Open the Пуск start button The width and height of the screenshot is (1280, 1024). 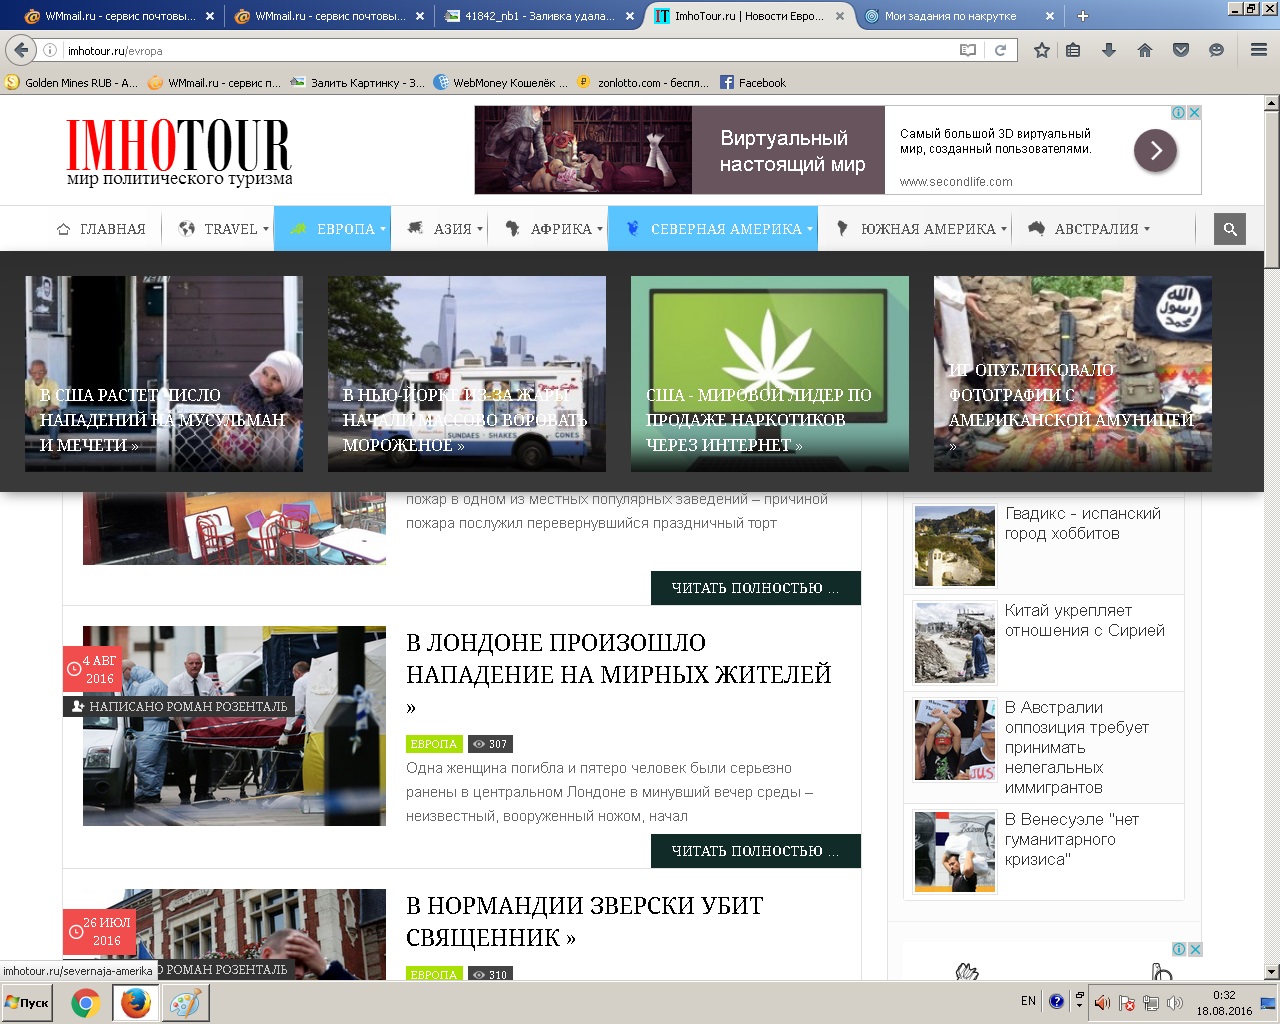click(x=28, y=1003)
